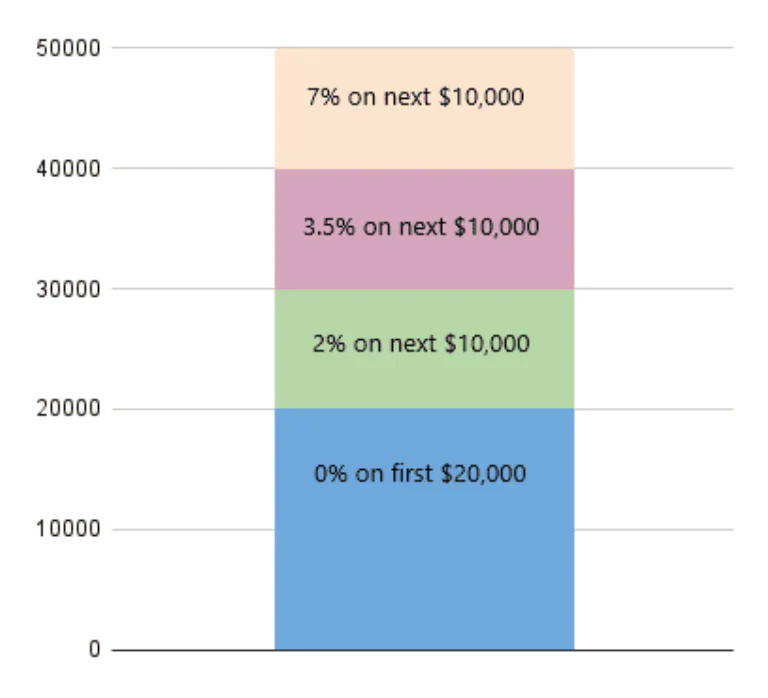Select the peach top bar segment

[x=424, y=135]
